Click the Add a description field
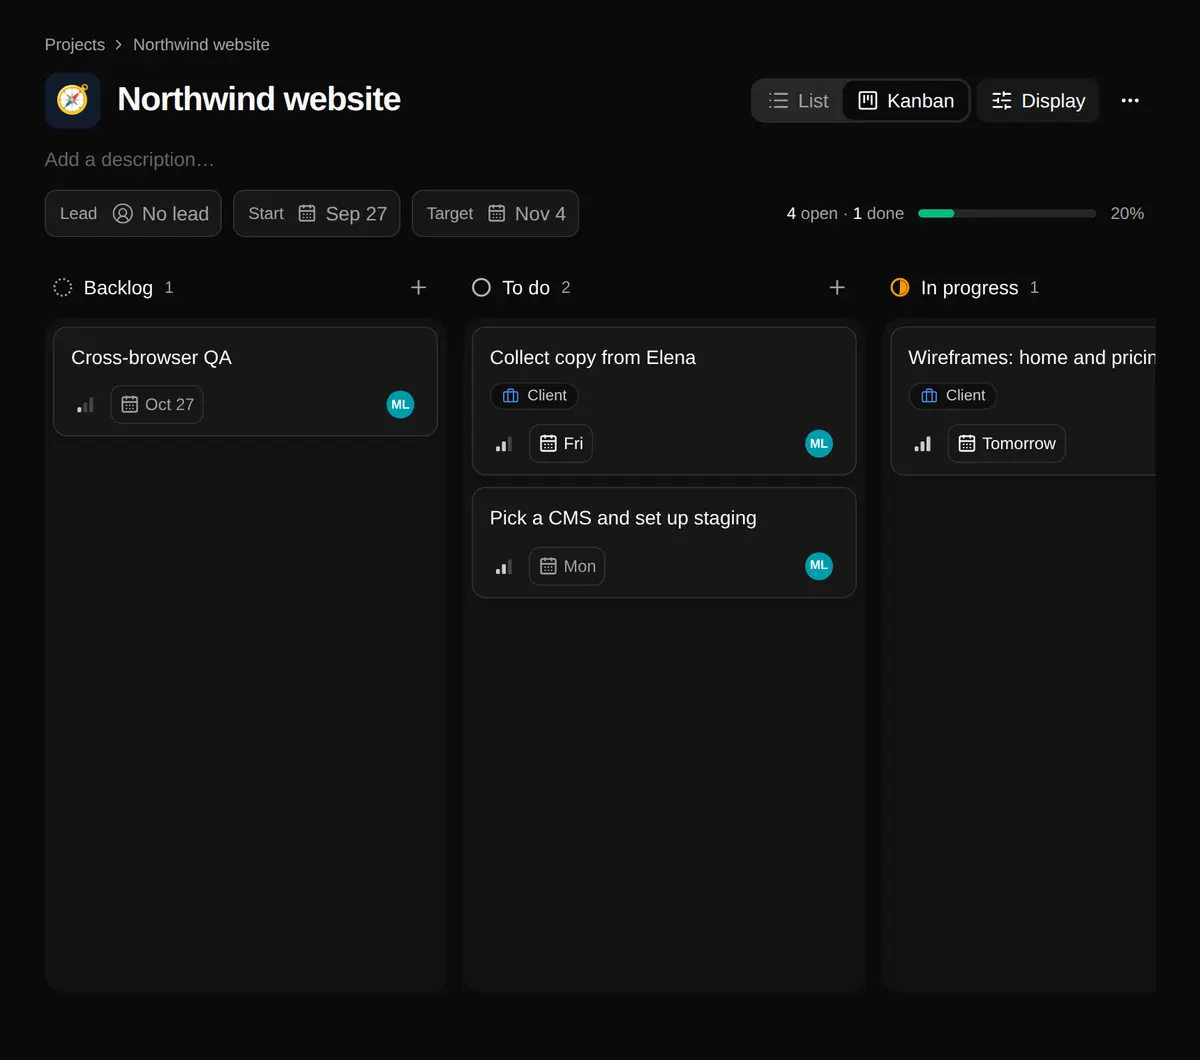Viewport: 1200px width, 1060px height. [x=130, y=160]
